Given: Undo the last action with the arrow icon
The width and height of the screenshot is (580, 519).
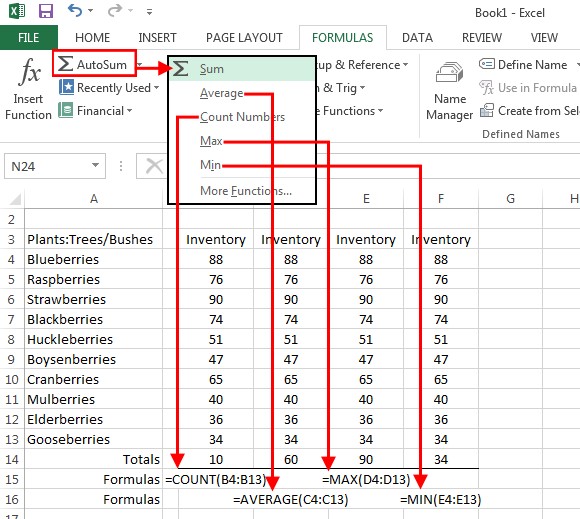Looking at the screenshot, I should 75,10.
